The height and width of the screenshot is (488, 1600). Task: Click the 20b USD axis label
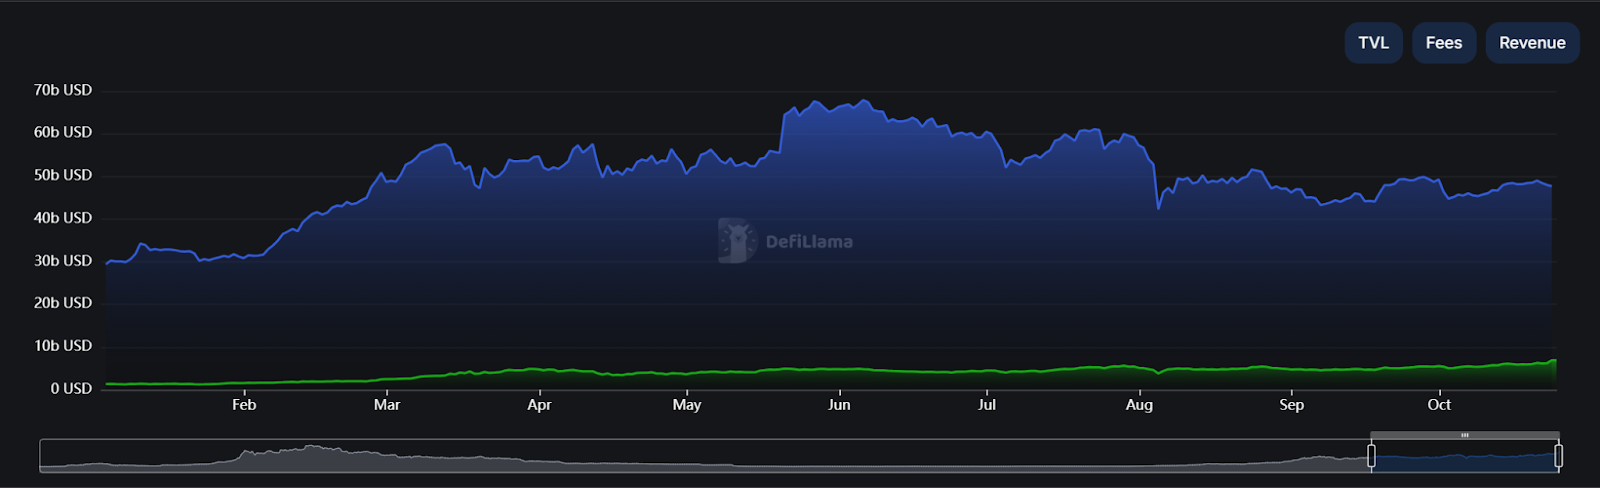[x=63, y=303]
